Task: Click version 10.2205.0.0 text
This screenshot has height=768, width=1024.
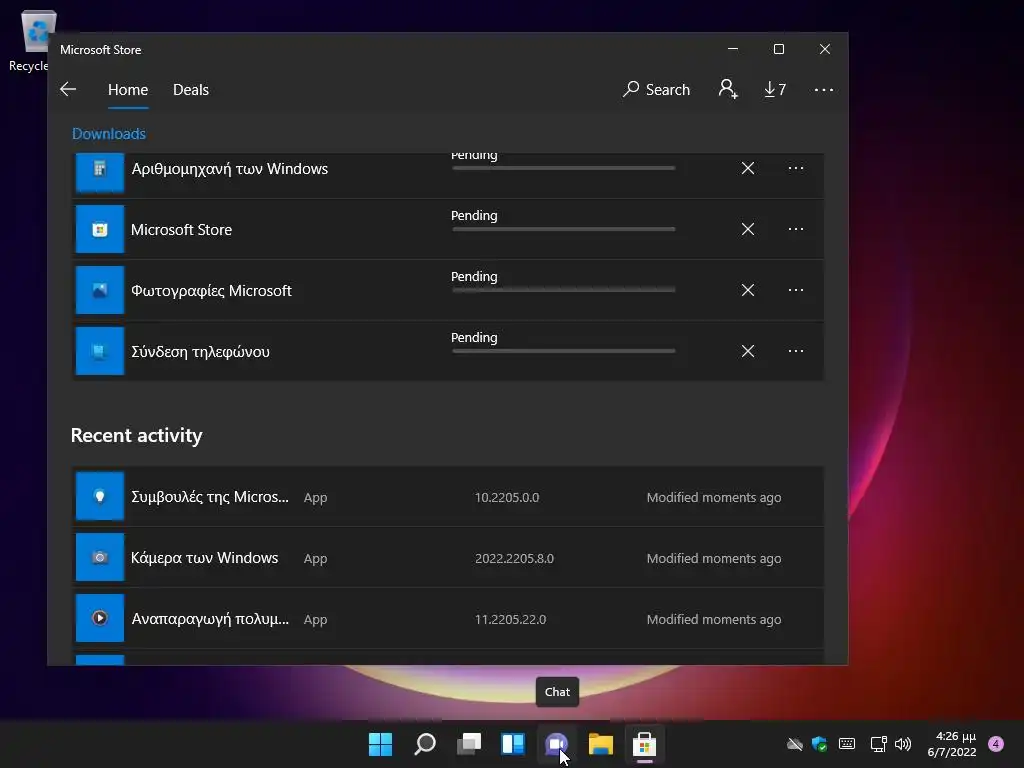Action: coord(507,498)
